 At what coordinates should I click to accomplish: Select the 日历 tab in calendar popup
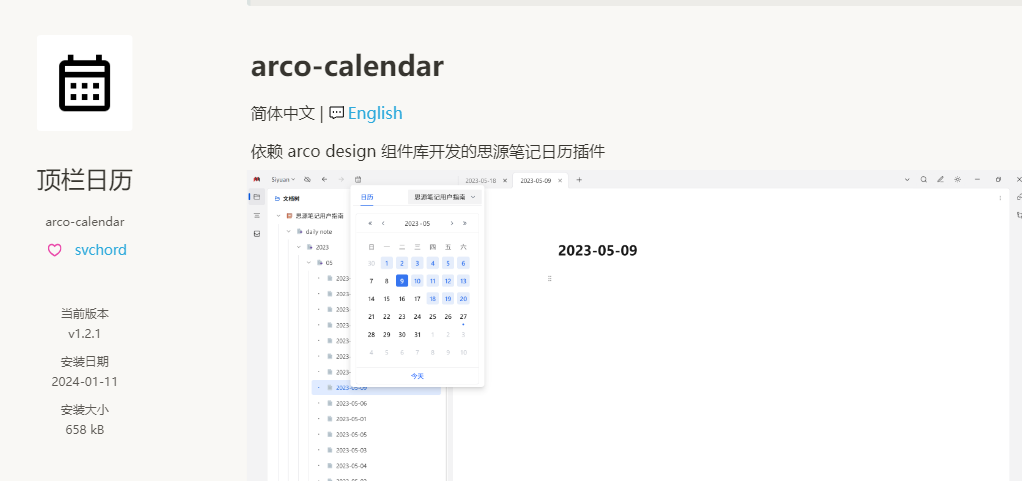pos(367,197)
